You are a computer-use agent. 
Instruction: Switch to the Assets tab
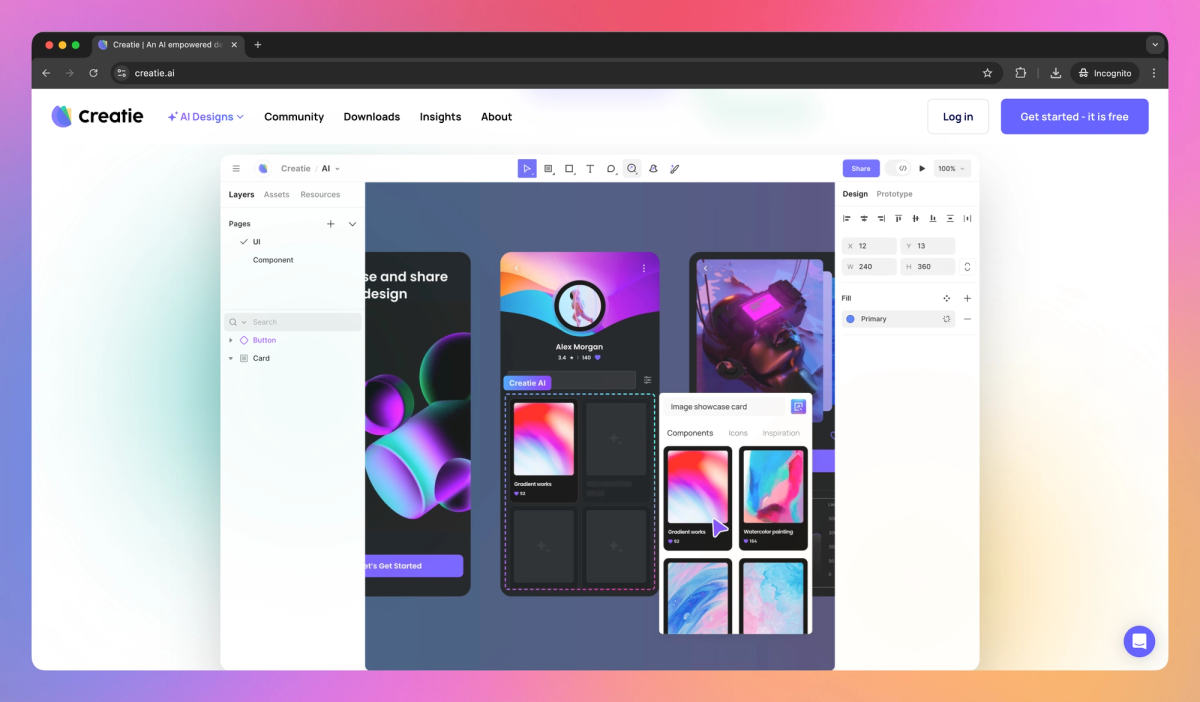[x=277, y=194]
